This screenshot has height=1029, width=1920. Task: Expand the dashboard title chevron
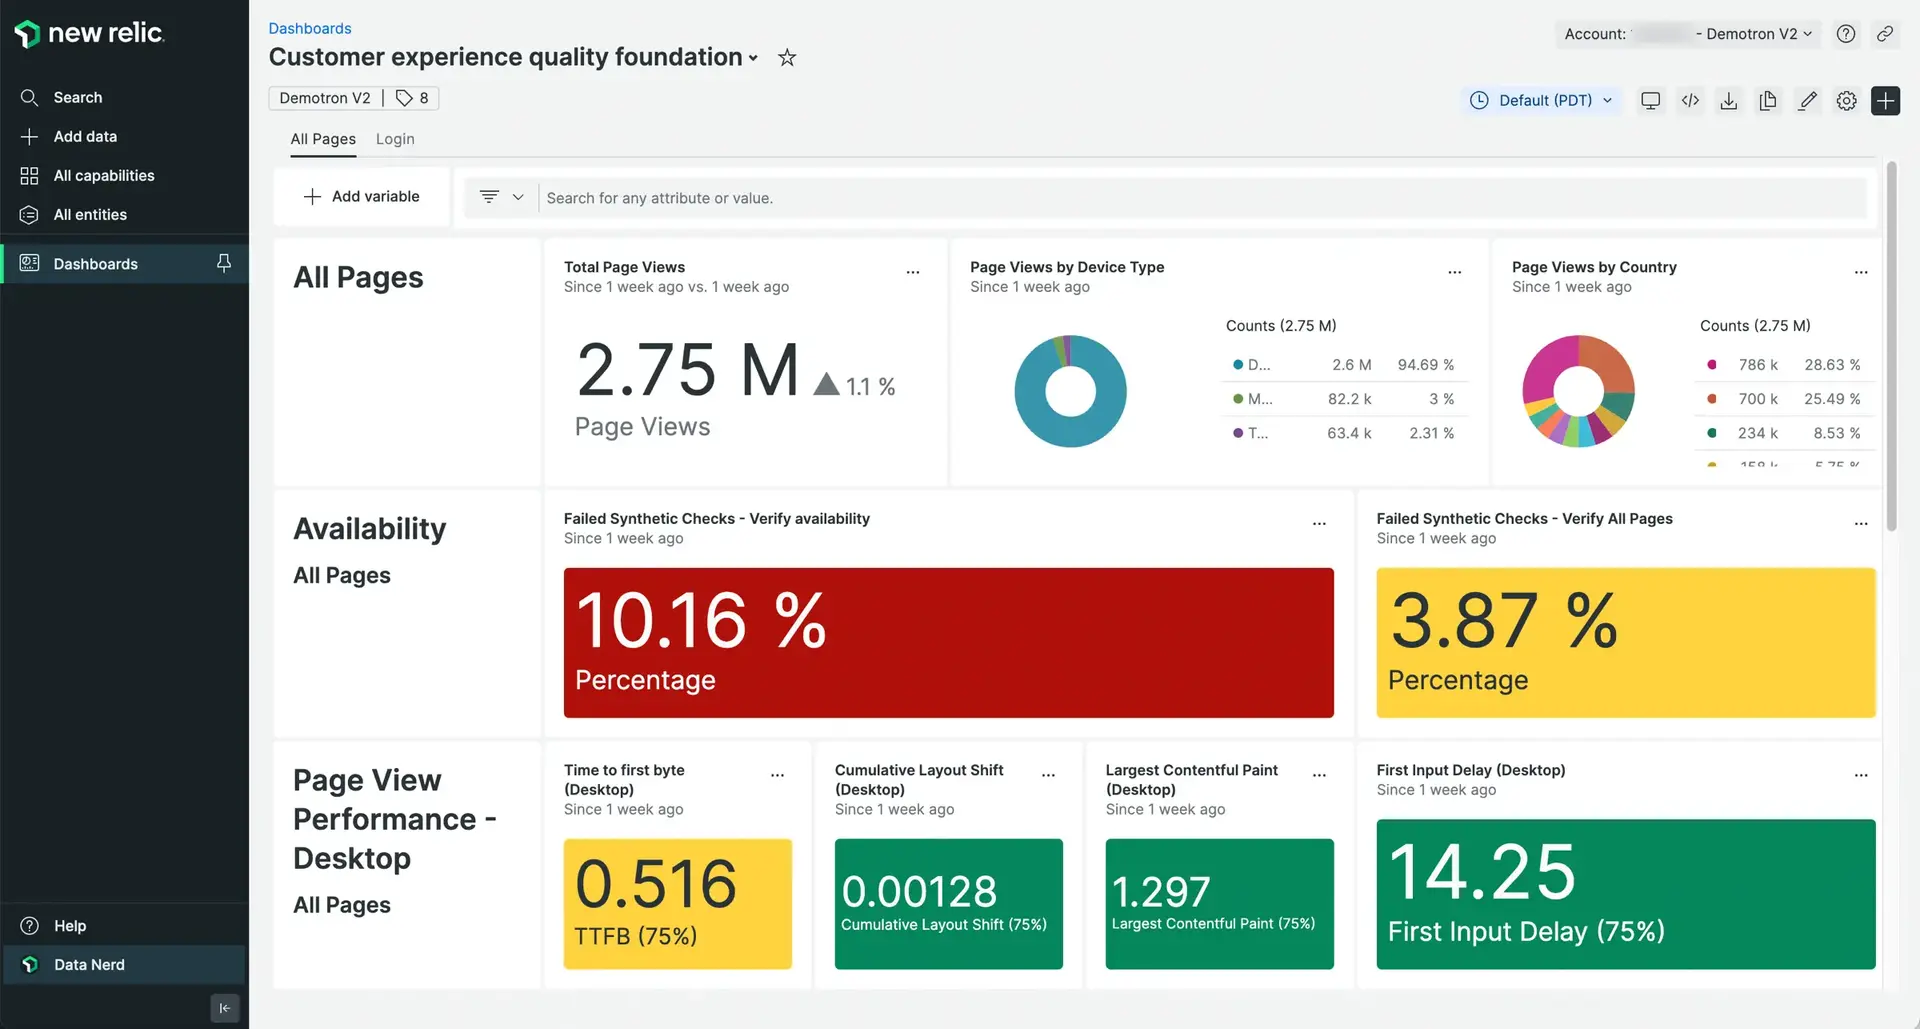754,58
